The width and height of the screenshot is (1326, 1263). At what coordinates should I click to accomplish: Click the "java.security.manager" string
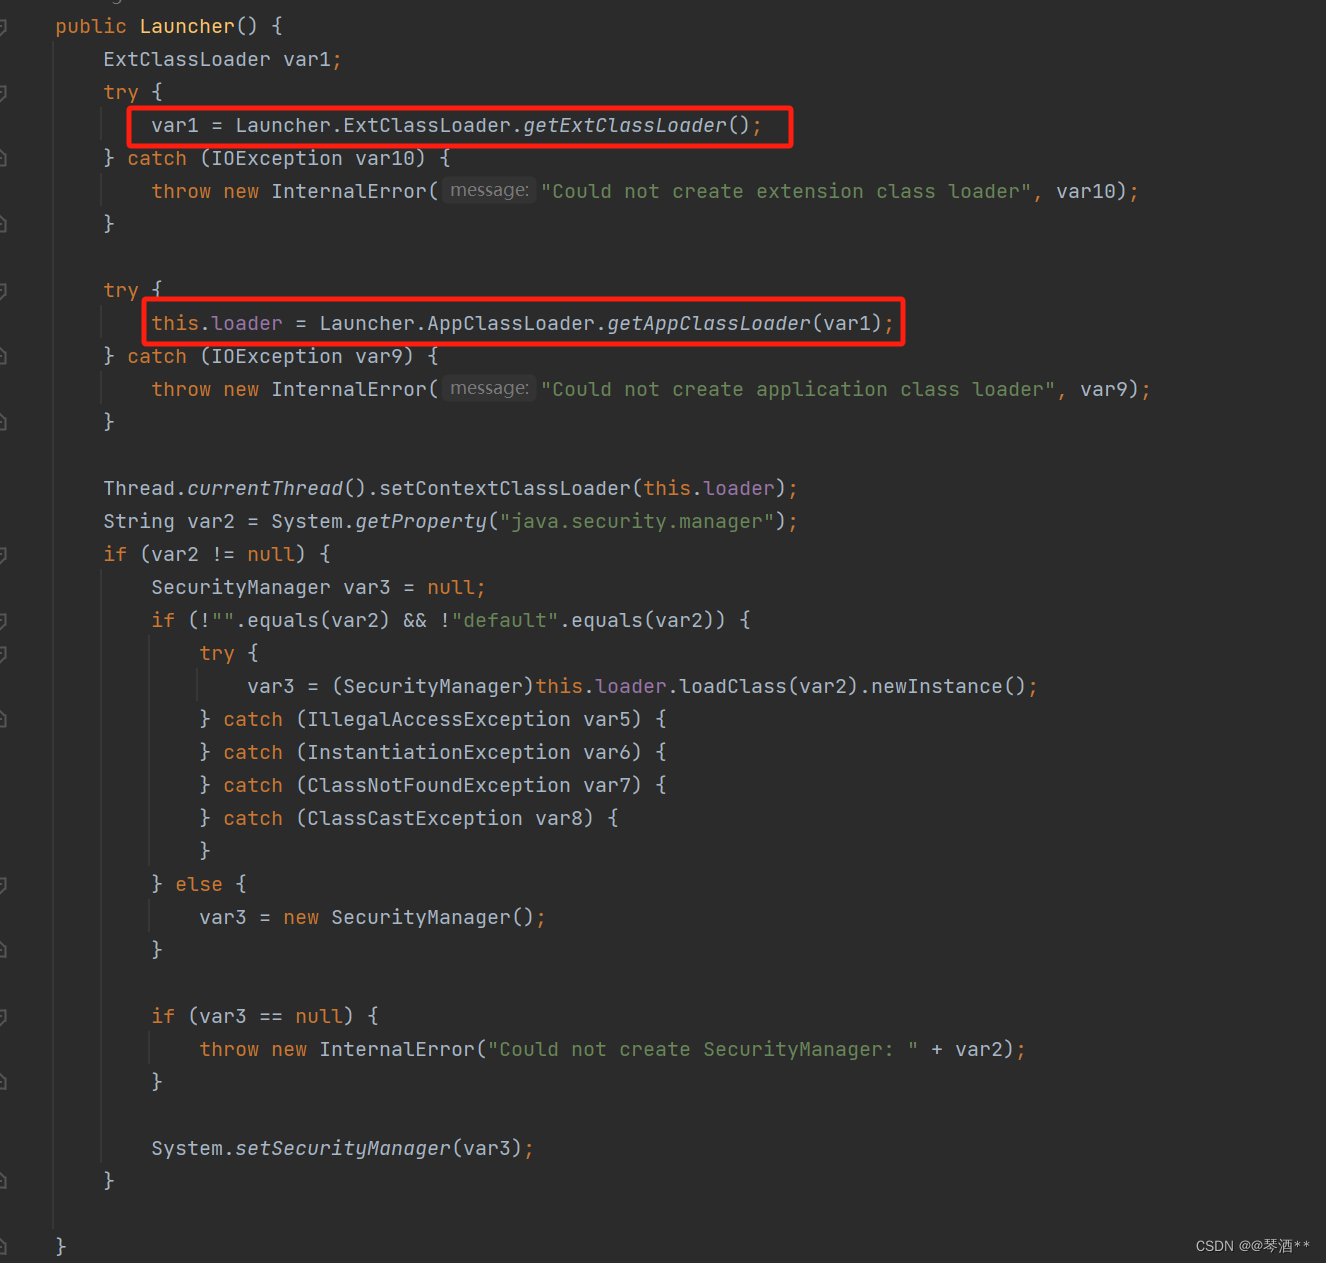pos(637,522)
